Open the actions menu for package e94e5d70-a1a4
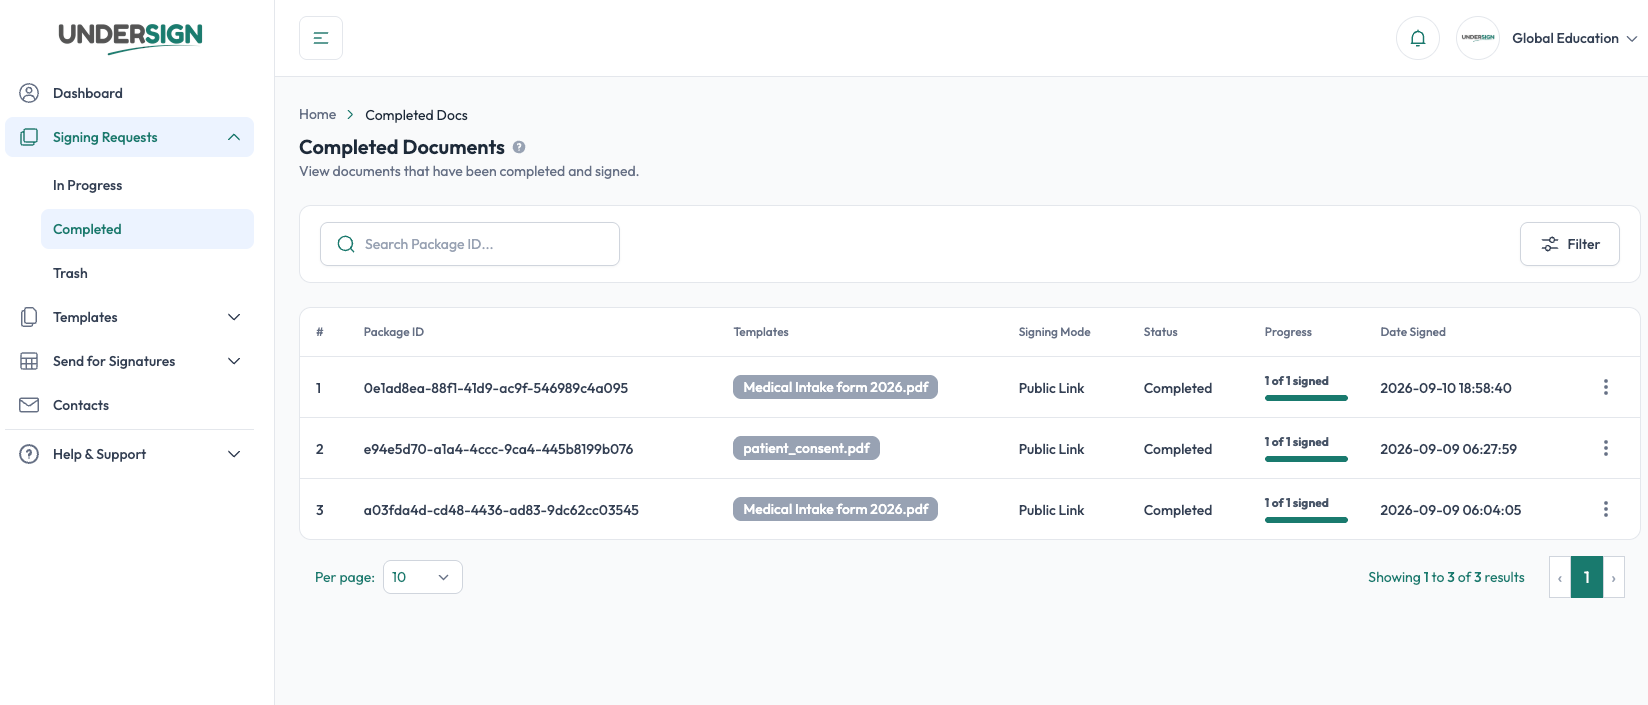This screenshot has height=705, width=1648. pos(1606,448)
